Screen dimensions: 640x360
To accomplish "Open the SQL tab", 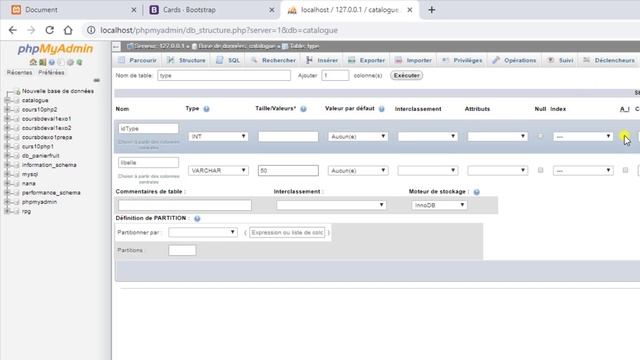I will 228,60.
